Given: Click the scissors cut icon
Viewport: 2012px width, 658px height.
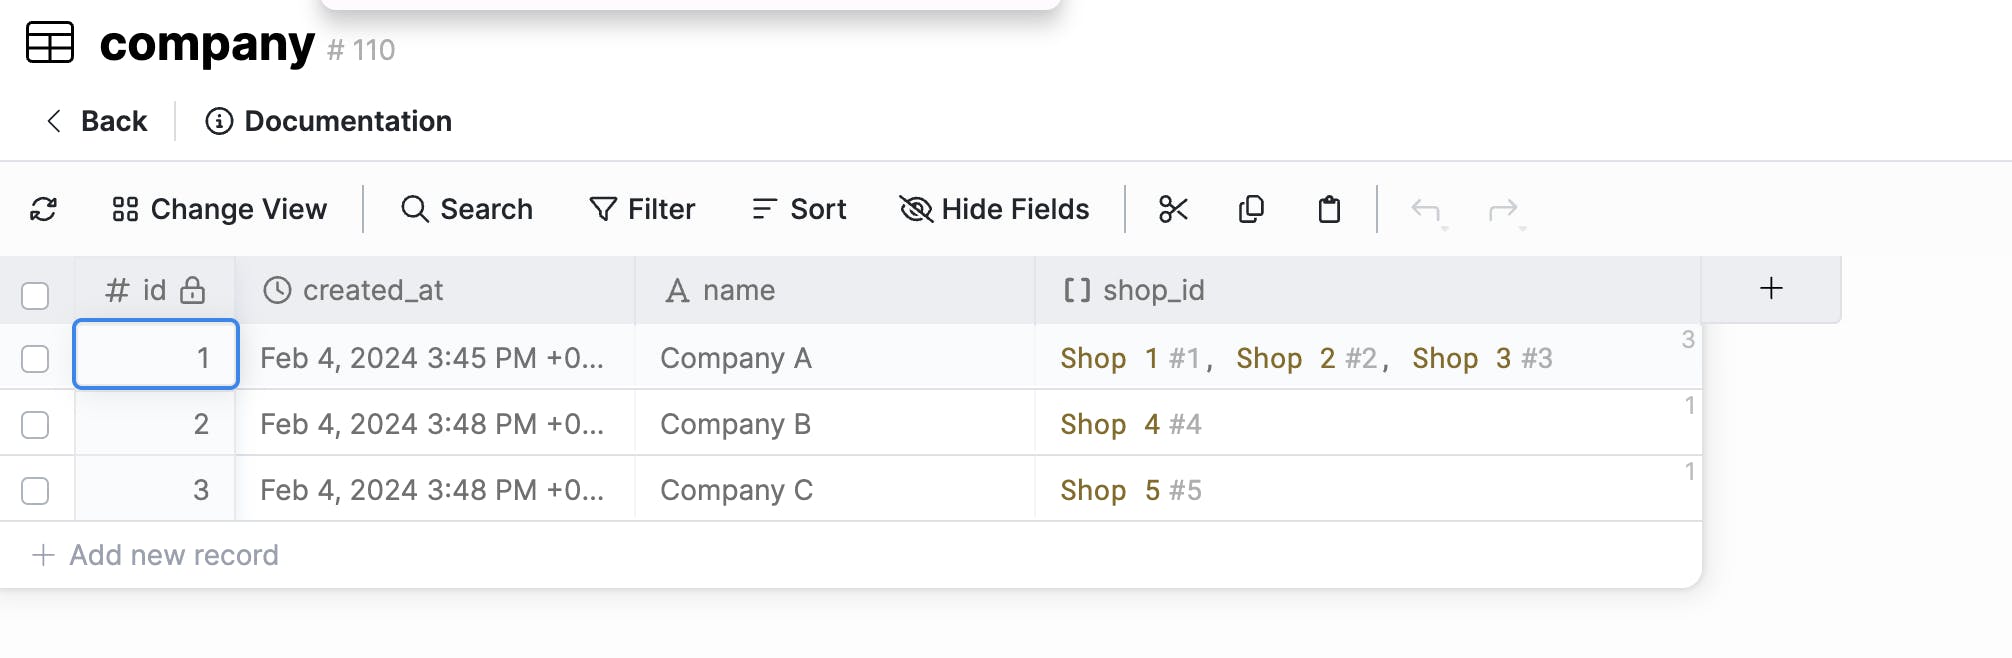Looking at the screenshot, I should point(1173,209).
